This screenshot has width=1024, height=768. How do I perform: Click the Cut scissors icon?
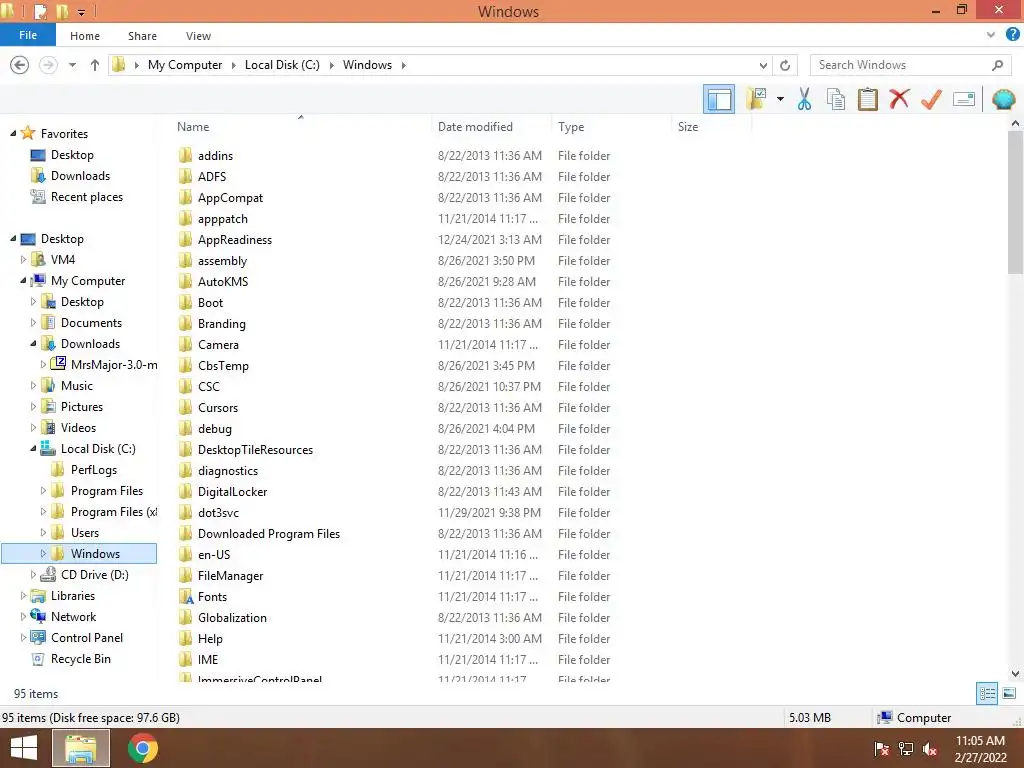tap(804, 99)
